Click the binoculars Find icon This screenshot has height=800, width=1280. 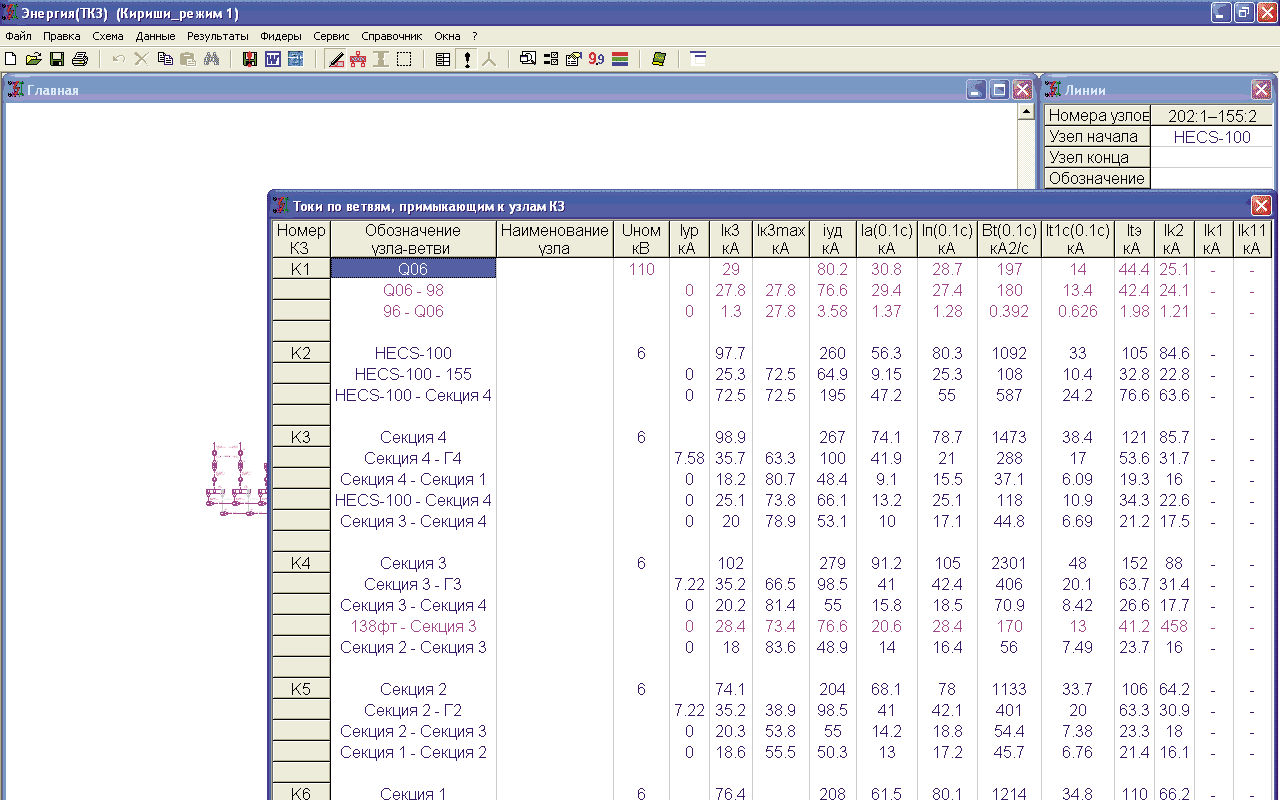(211, 59)
